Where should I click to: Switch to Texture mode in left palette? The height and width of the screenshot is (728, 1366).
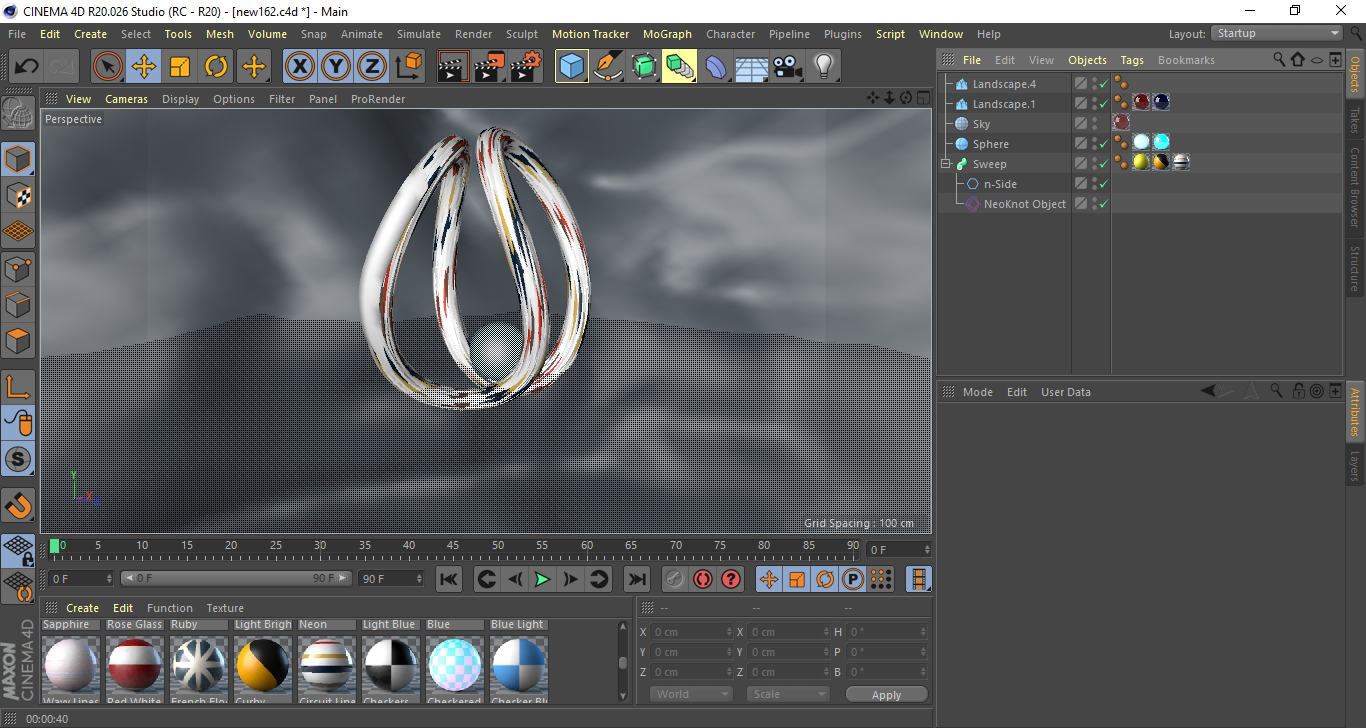click(18, 195)
